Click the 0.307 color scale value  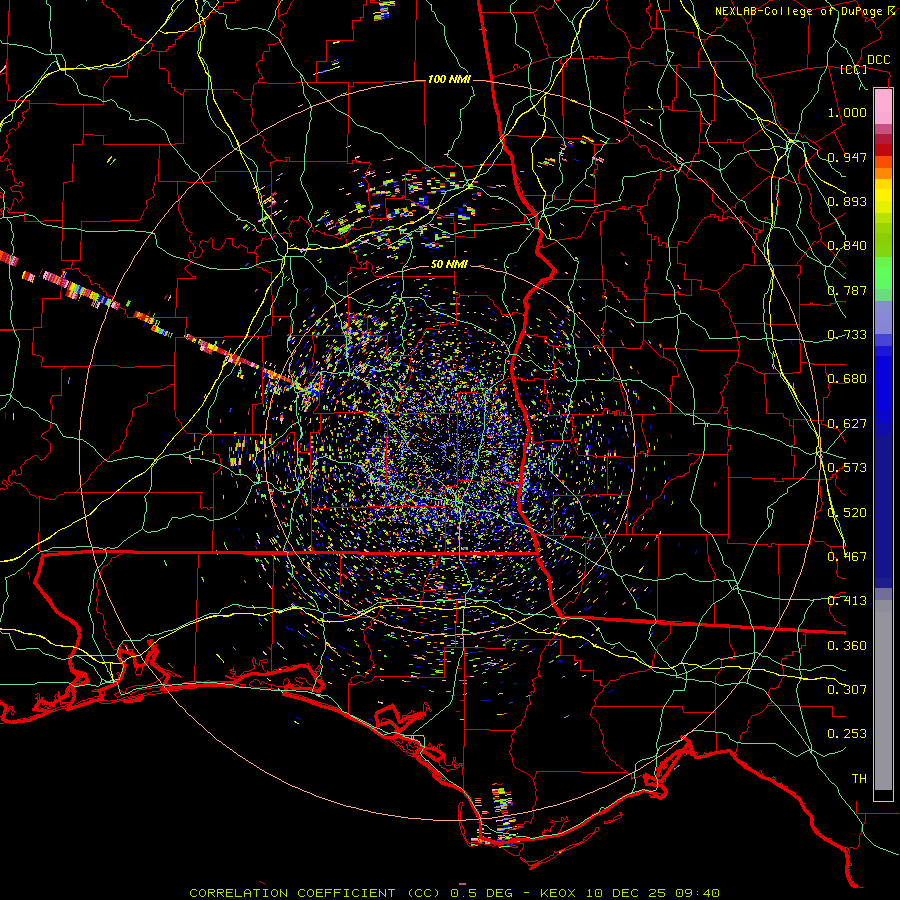pyautogui.click(x=847, y=690)
